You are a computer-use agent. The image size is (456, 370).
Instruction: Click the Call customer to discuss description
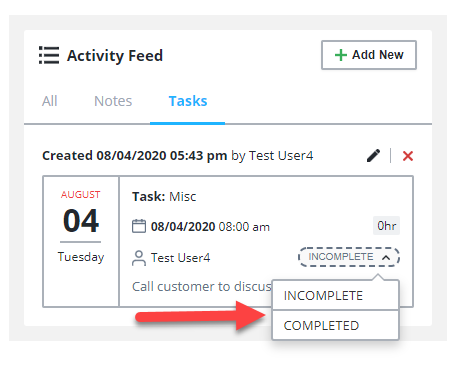pos(202,287)
